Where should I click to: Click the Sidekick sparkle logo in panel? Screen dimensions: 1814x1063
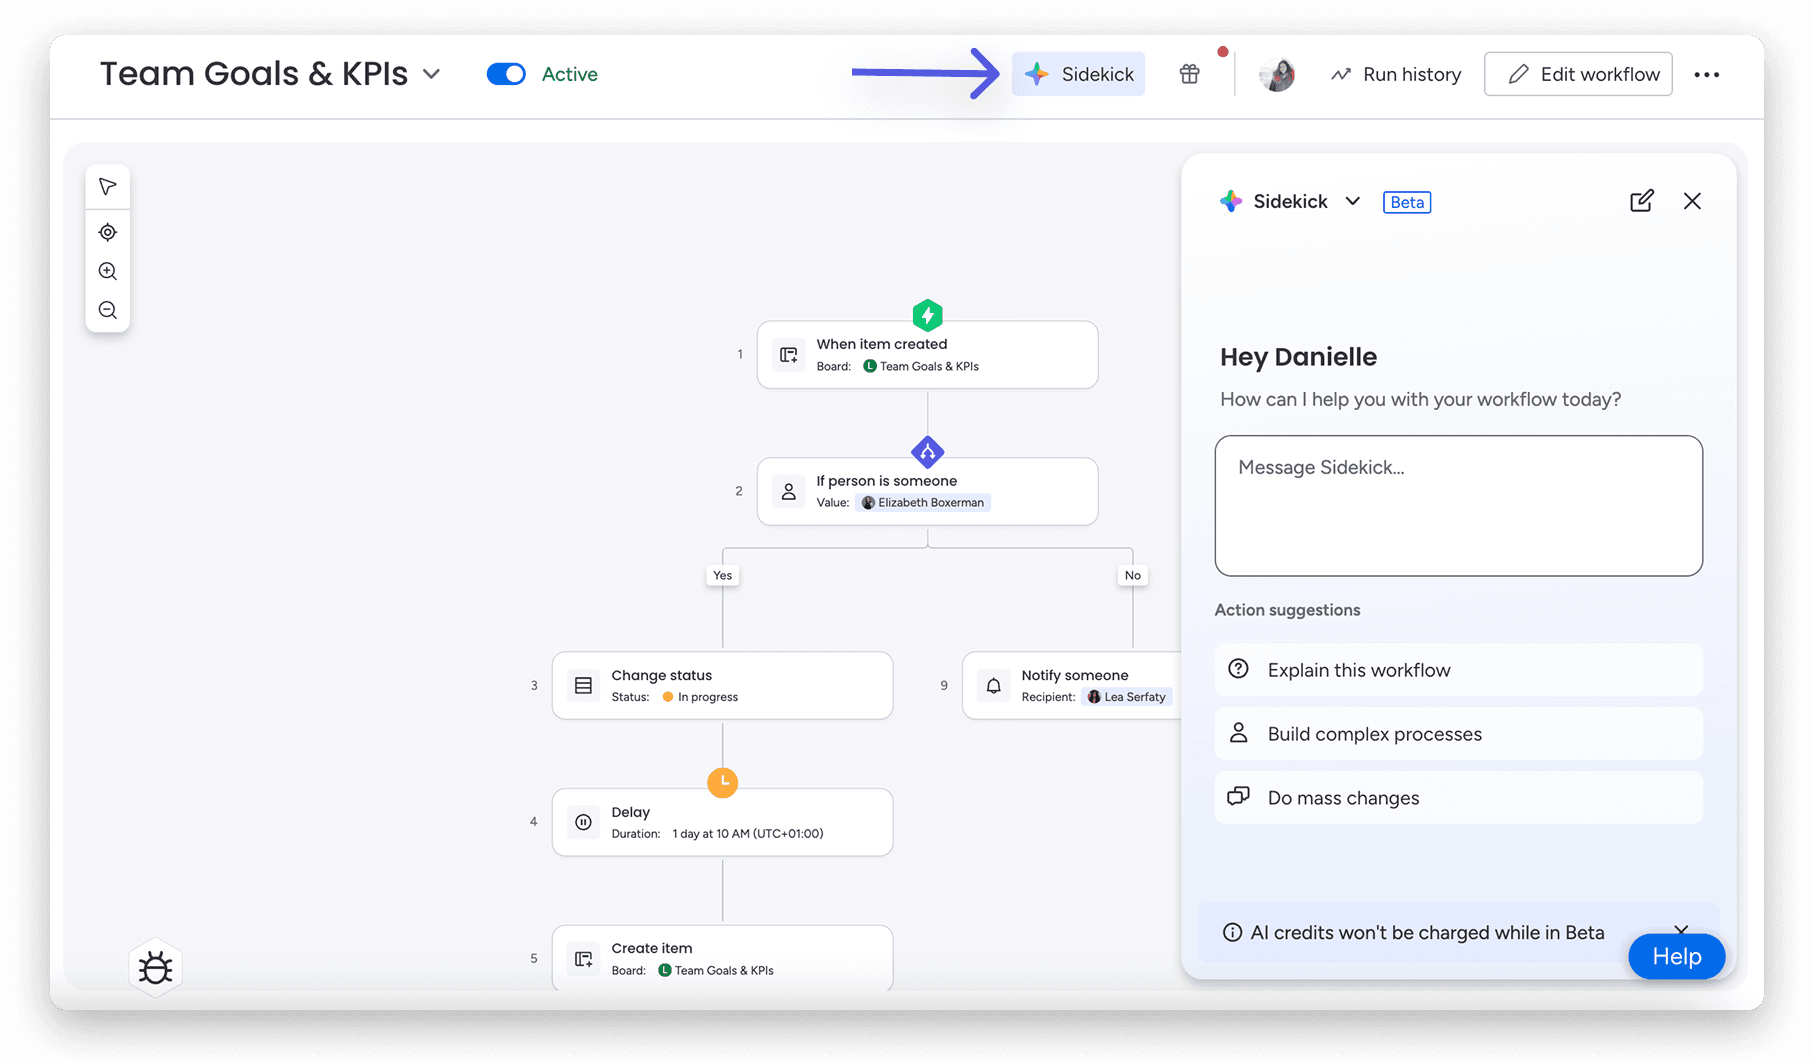click(1231, 201)
